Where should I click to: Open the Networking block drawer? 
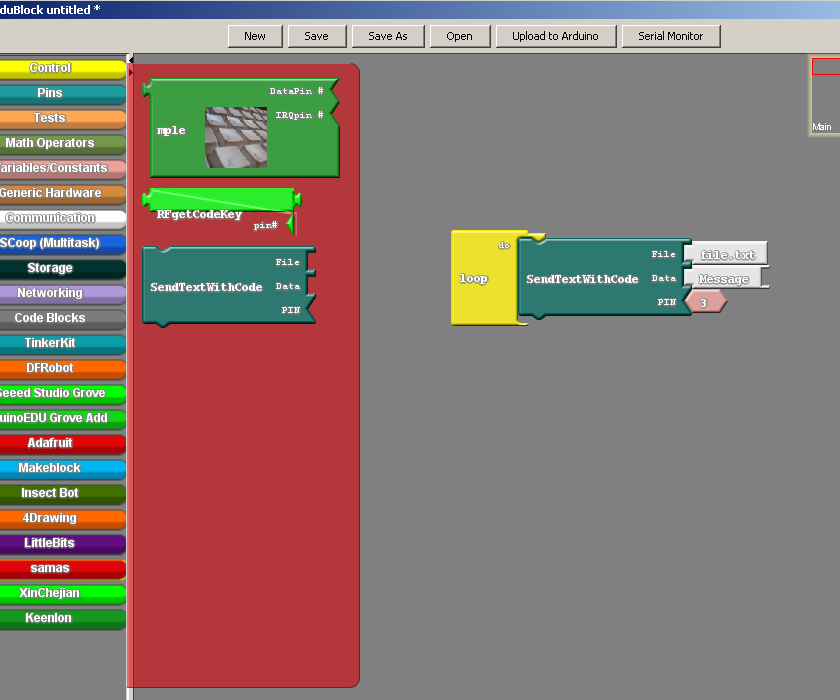coord(62,293)
